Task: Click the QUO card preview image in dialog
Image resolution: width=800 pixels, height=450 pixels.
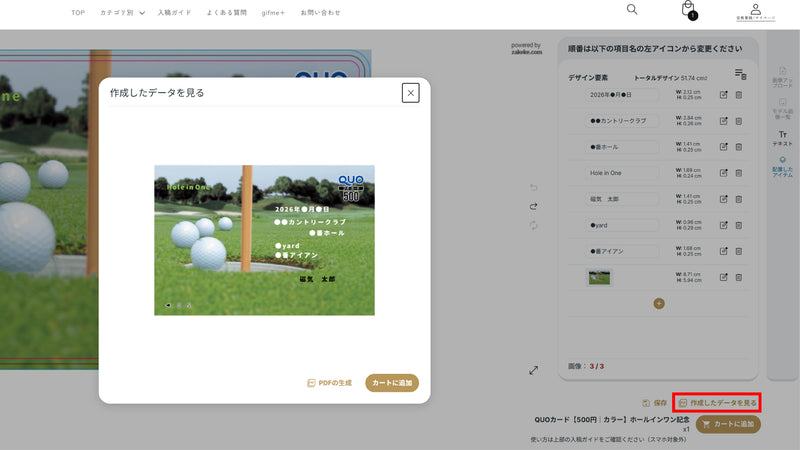Action: click(264, 240)
